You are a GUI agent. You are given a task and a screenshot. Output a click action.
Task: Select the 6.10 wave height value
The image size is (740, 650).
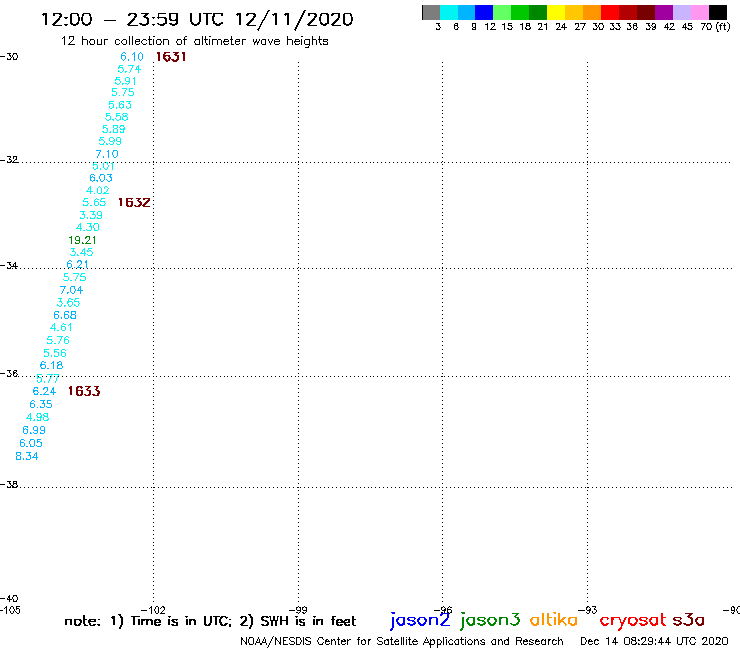(132, 57)
